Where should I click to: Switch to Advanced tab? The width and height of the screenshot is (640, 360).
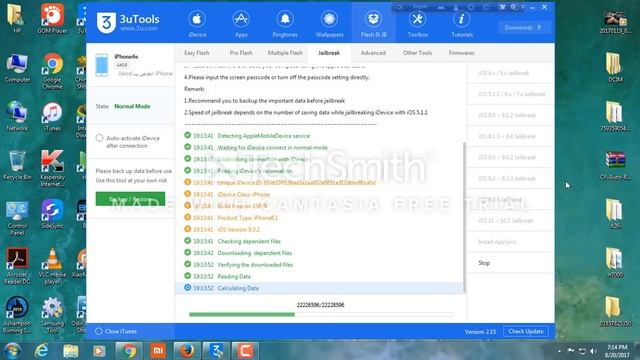coord(373,53)
